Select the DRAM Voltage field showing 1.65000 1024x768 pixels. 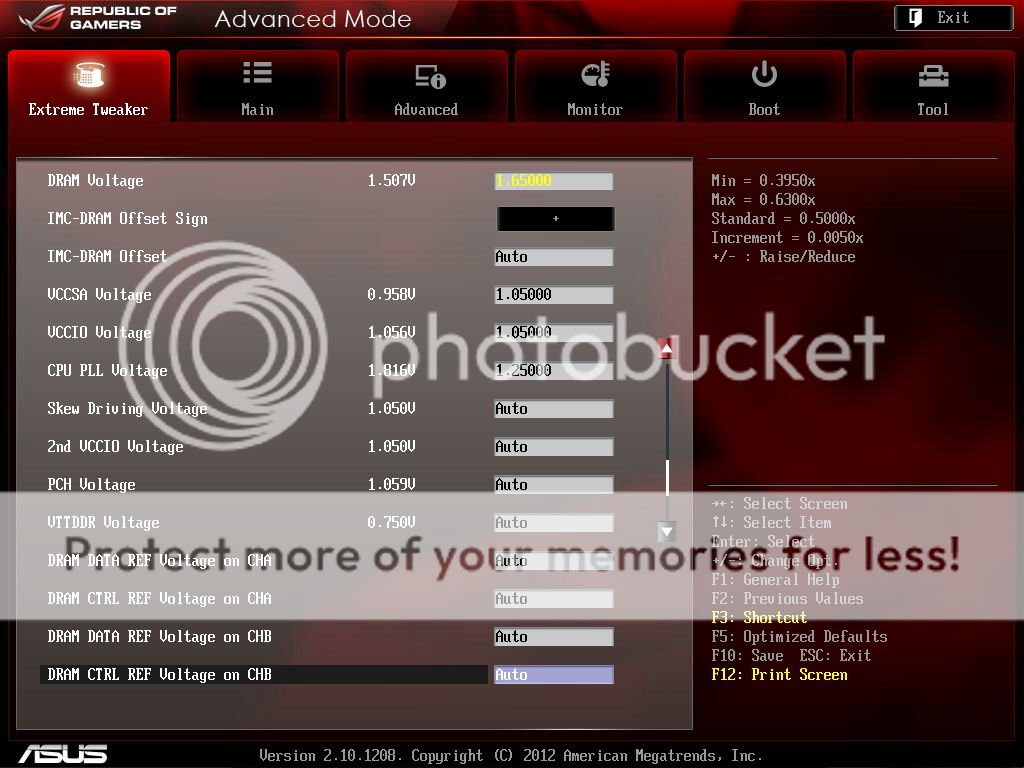[x=553, y=181]
